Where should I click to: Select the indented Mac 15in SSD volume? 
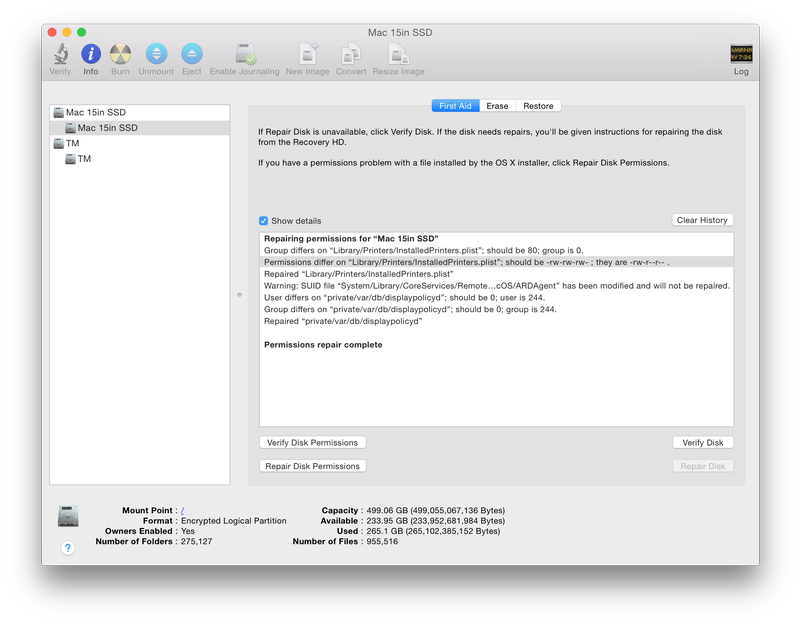(x=140, y=128)
